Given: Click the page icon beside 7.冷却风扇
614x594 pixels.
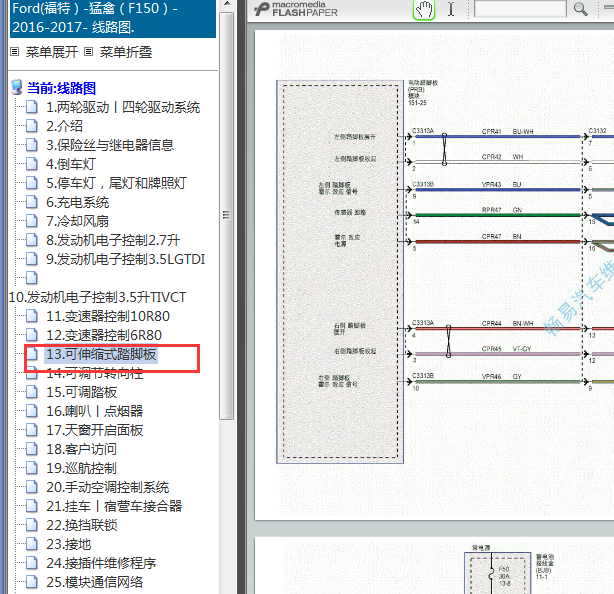Looking at the screenshot, I should pyautogui.click(x=32, y=221).
